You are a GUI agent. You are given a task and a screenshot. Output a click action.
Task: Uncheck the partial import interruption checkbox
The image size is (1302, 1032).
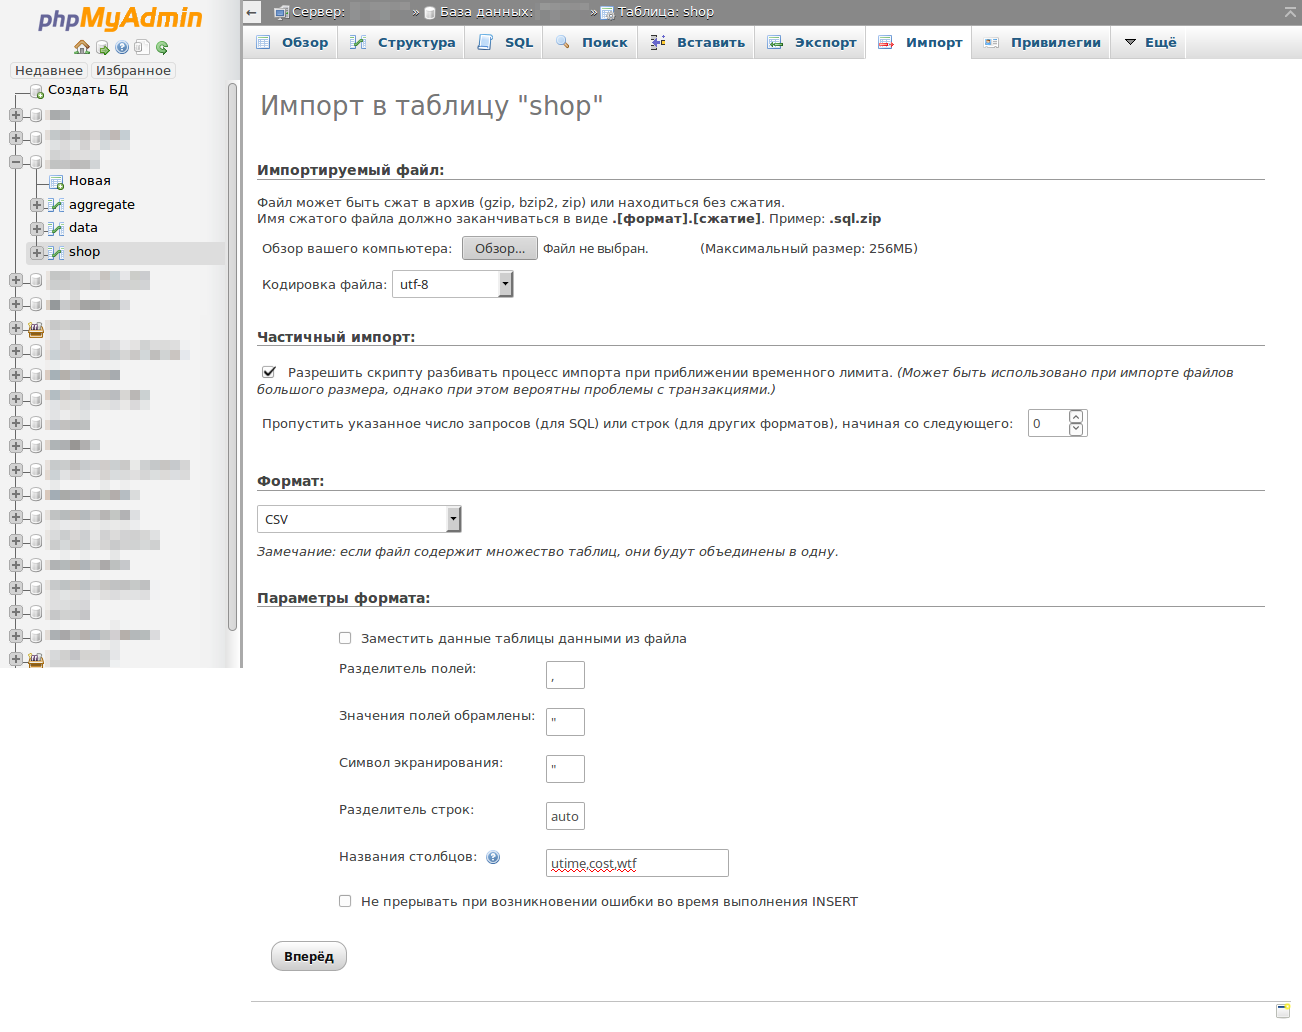(x=269, y=372)
